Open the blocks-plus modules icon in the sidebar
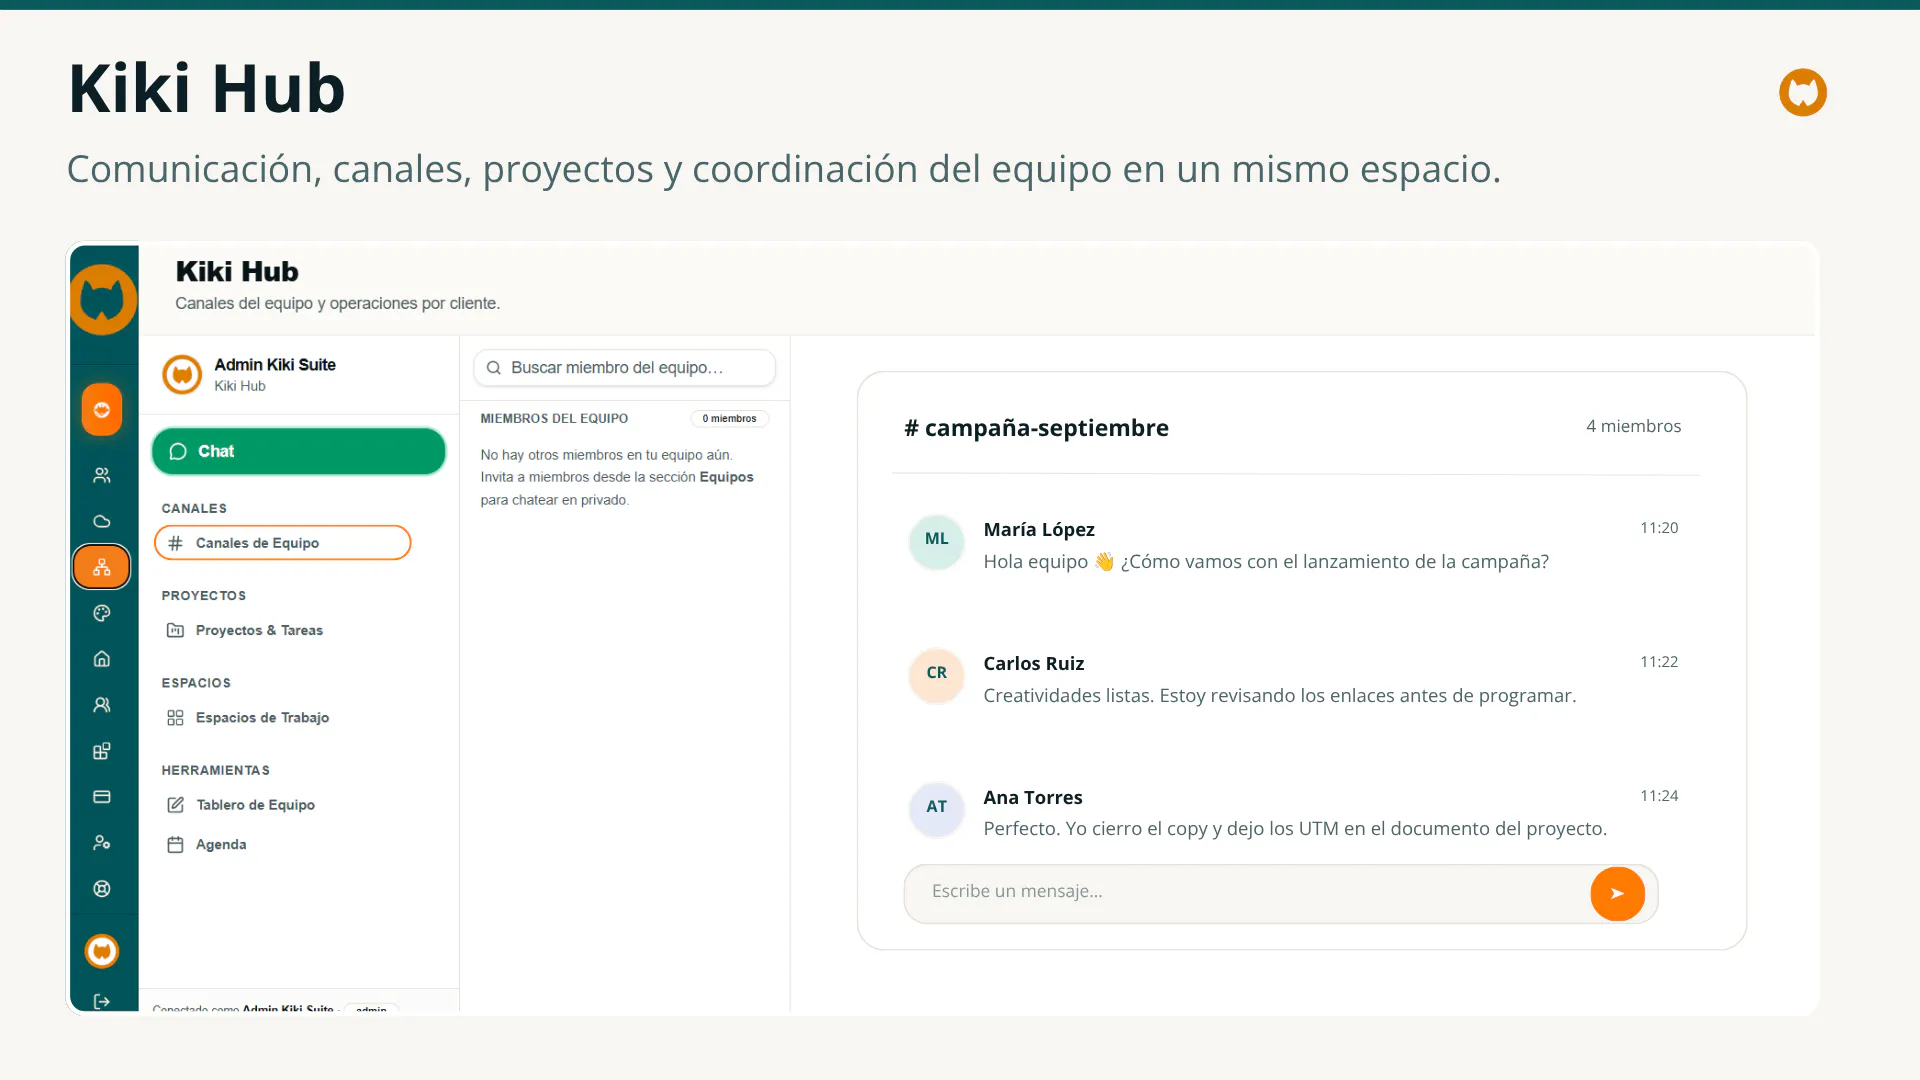Screen dimensions: 1920x1080 102,751
